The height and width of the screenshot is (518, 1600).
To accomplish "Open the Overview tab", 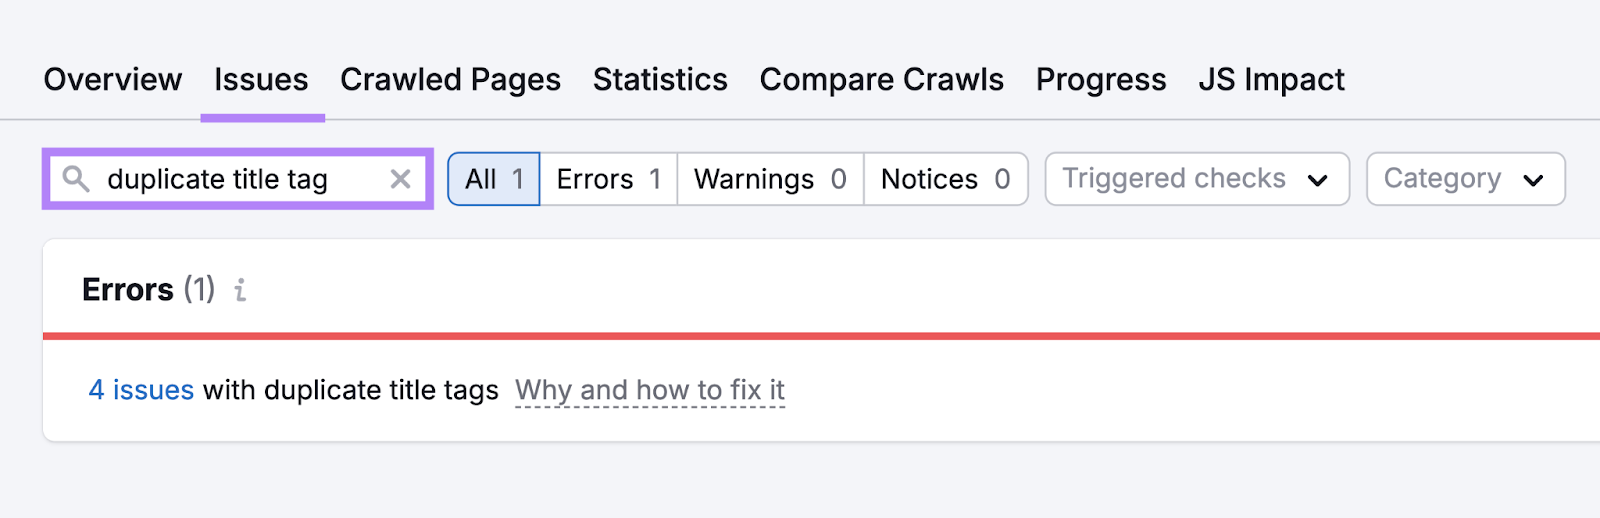I will 113,80.
